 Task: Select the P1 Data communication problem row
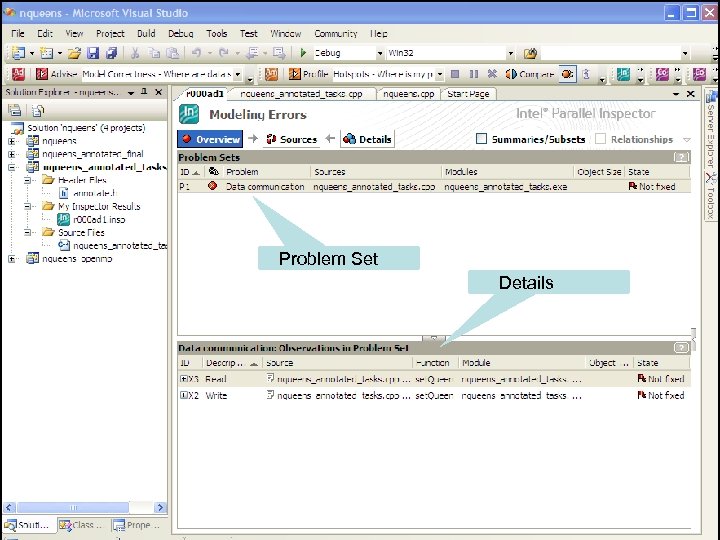point(433,186)
